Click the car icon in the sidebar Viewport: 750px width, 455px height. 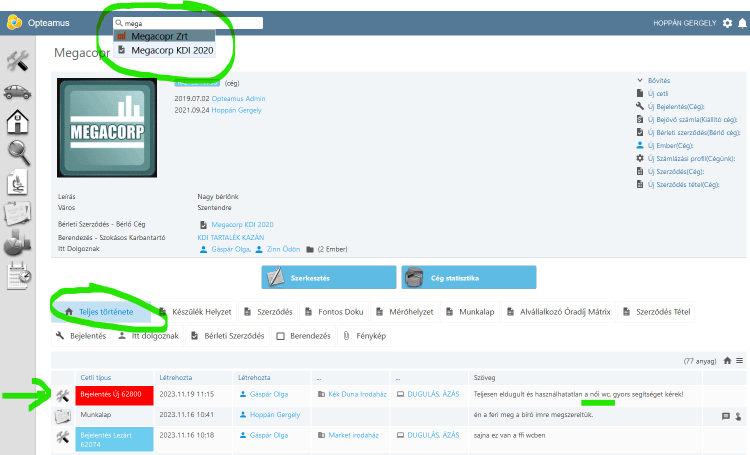[17, 92]
